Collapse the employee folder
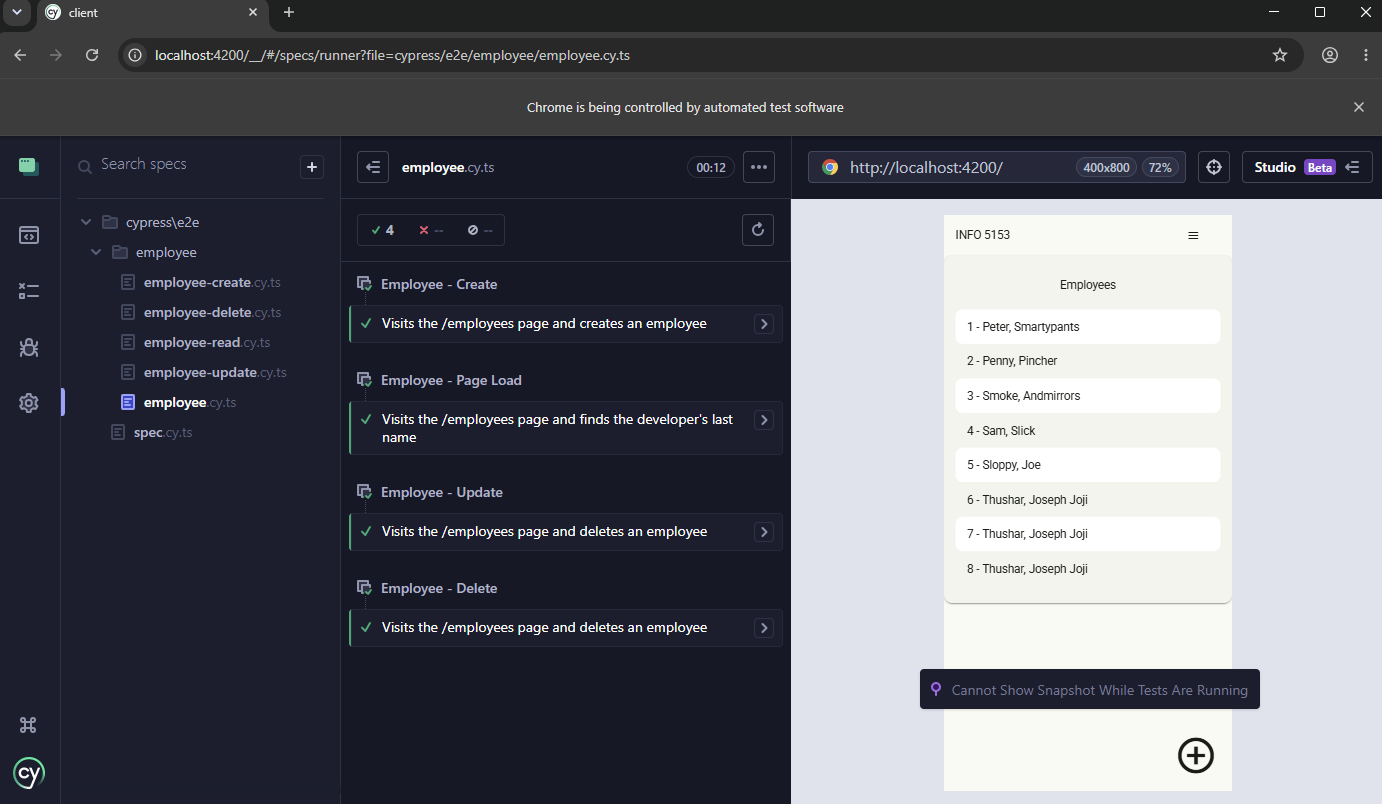Screen dimensions: 1382x804 click(x=144, y=252)
